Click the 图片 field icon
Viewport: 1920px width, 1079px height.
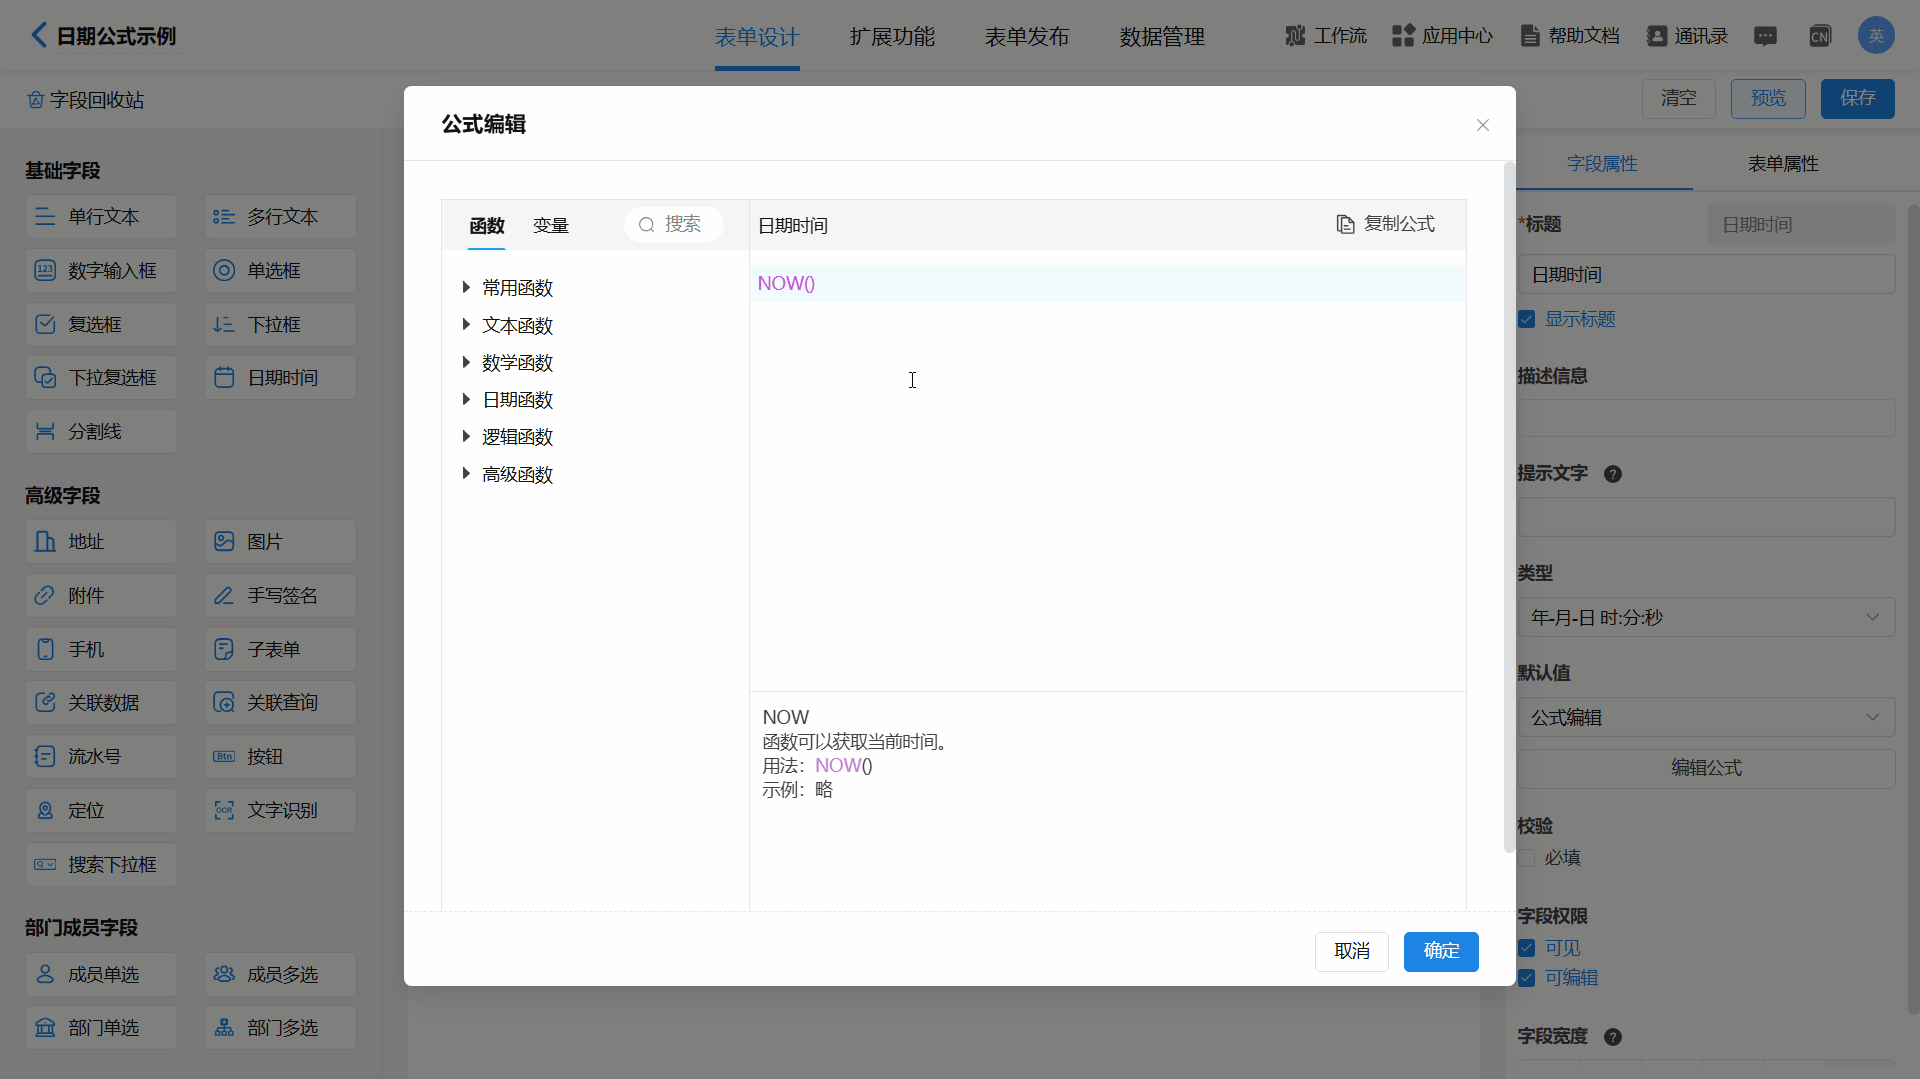point(224,541)
